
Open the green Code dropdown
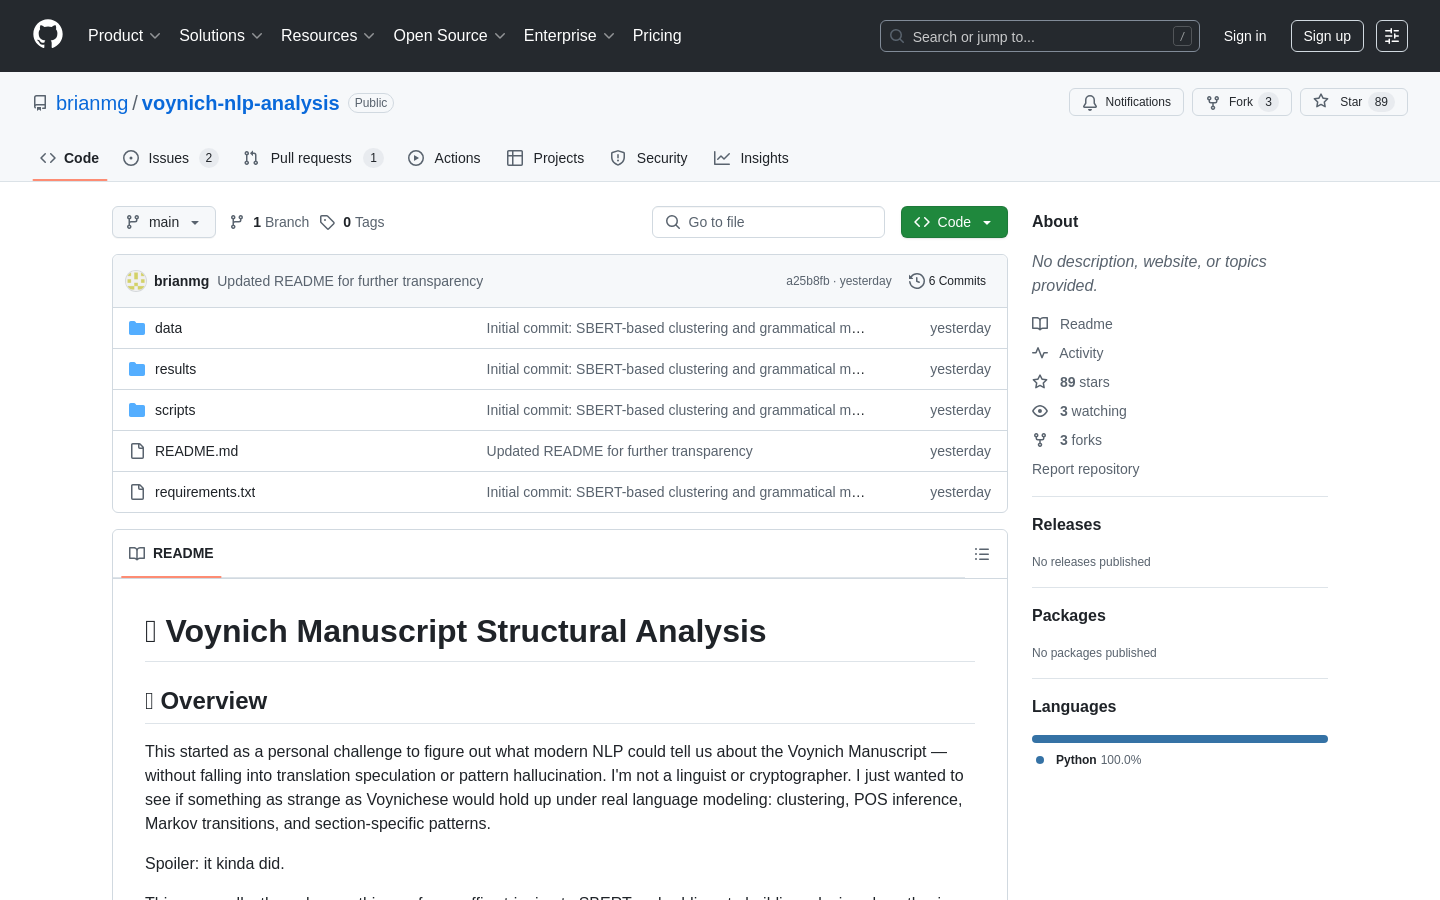(954, 222)
